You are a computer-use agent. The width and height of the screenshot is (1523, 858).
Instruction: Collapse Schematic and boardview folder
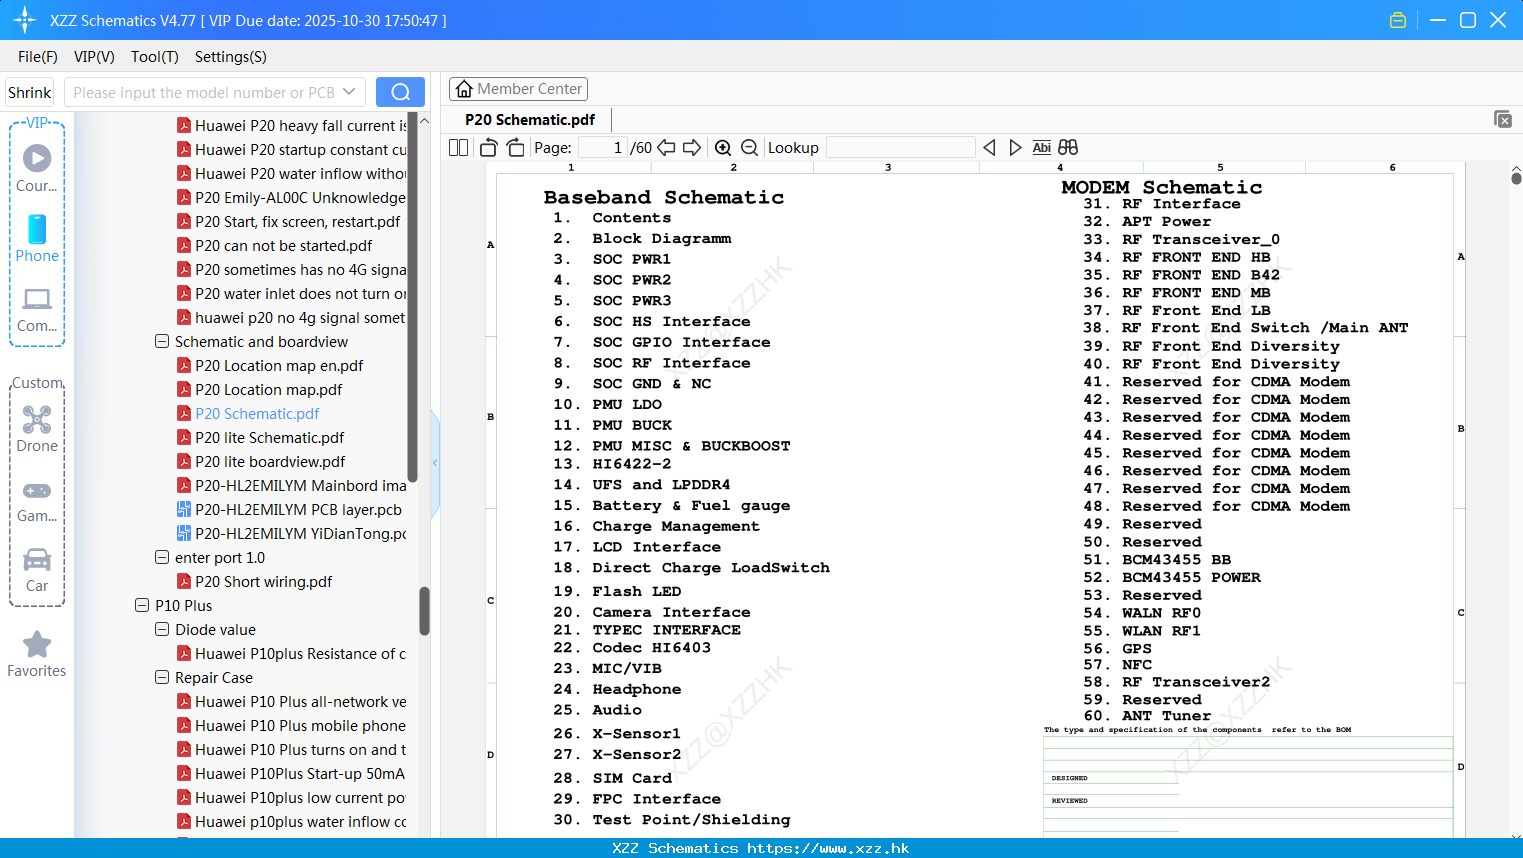(162, 341)
